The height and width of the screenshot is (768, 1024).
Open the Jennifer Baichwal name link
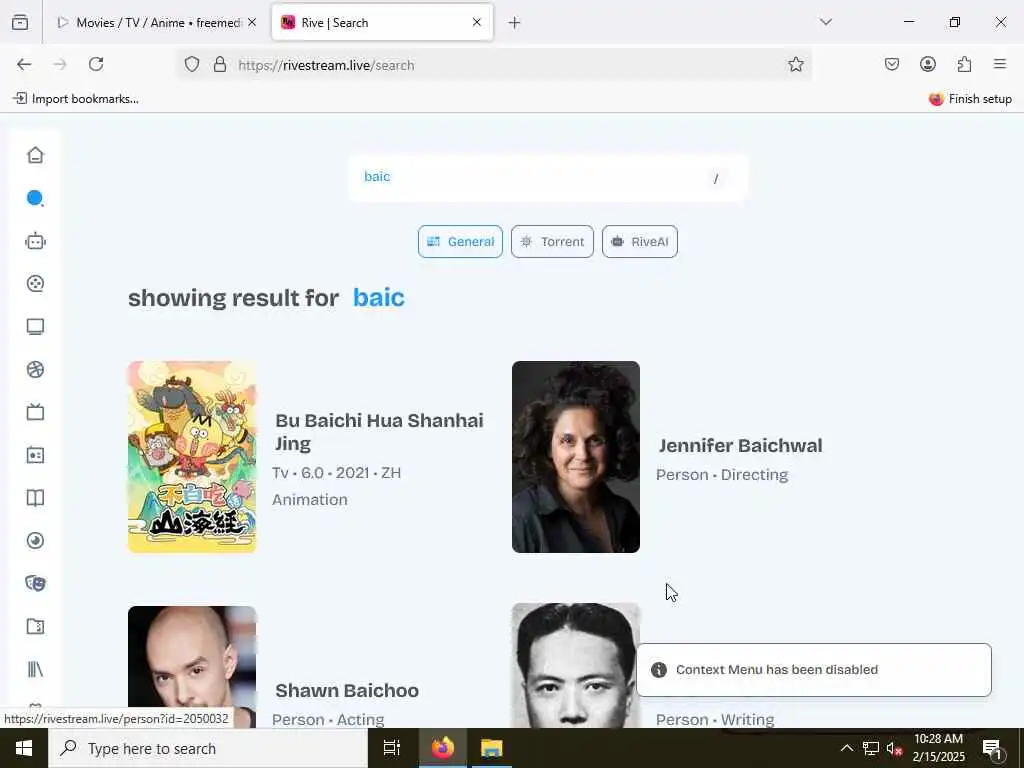point(740,445)
